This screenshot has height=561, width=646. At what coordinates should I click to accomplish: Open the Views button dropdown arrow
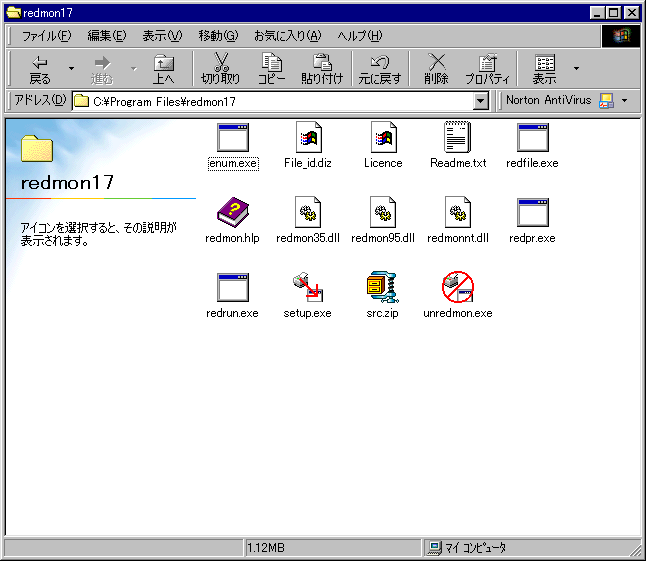coord(576,69)
